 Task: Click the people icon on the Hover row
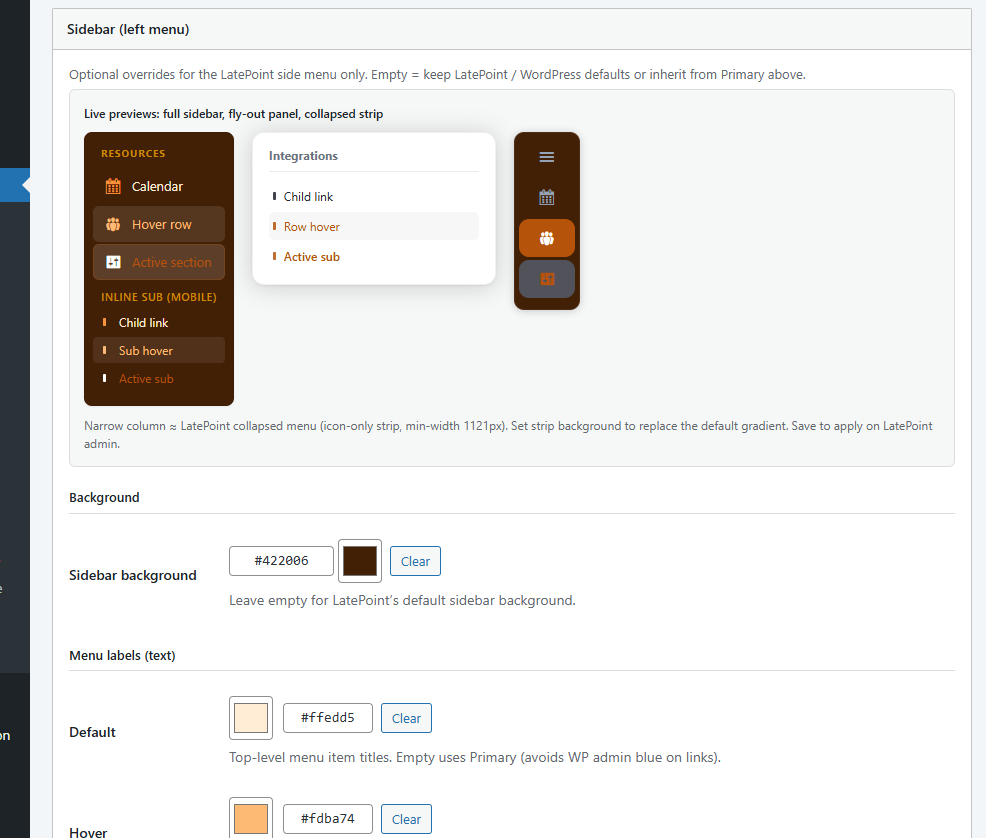click(115, 224)
